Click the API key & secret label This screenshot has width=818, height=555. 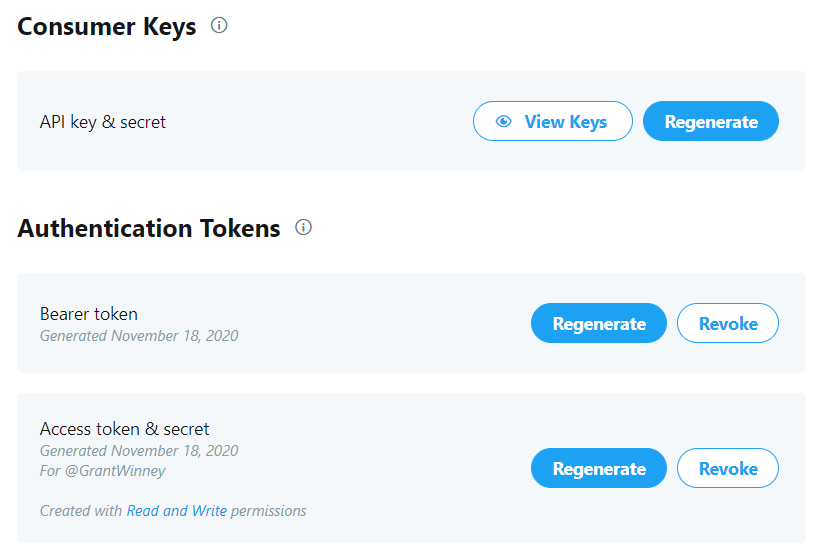[103, 122]
